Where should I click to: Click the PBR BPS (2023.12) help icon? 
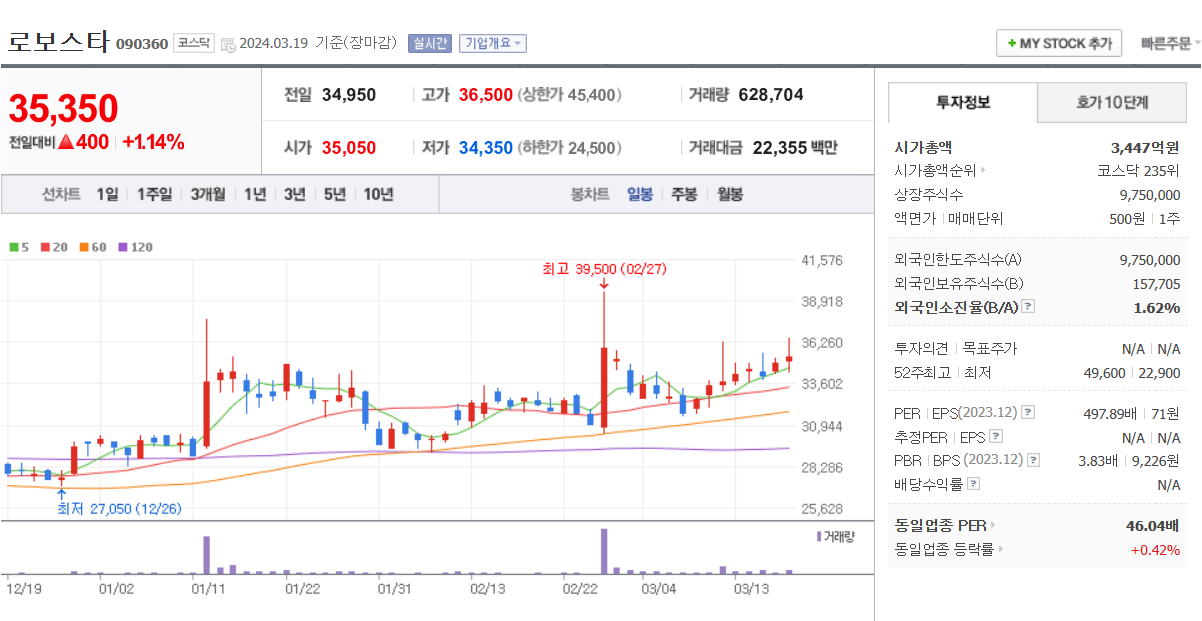tap(1033, 460)
